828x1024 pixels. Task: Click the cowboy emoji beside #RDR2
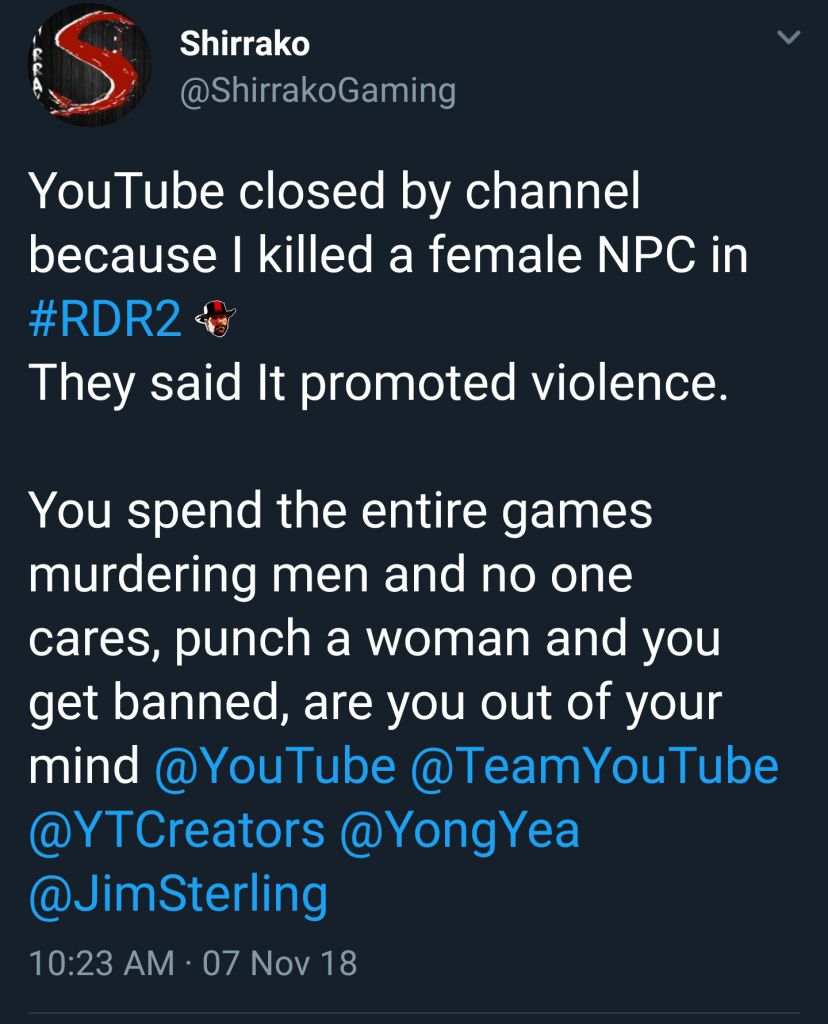point(216,319)
